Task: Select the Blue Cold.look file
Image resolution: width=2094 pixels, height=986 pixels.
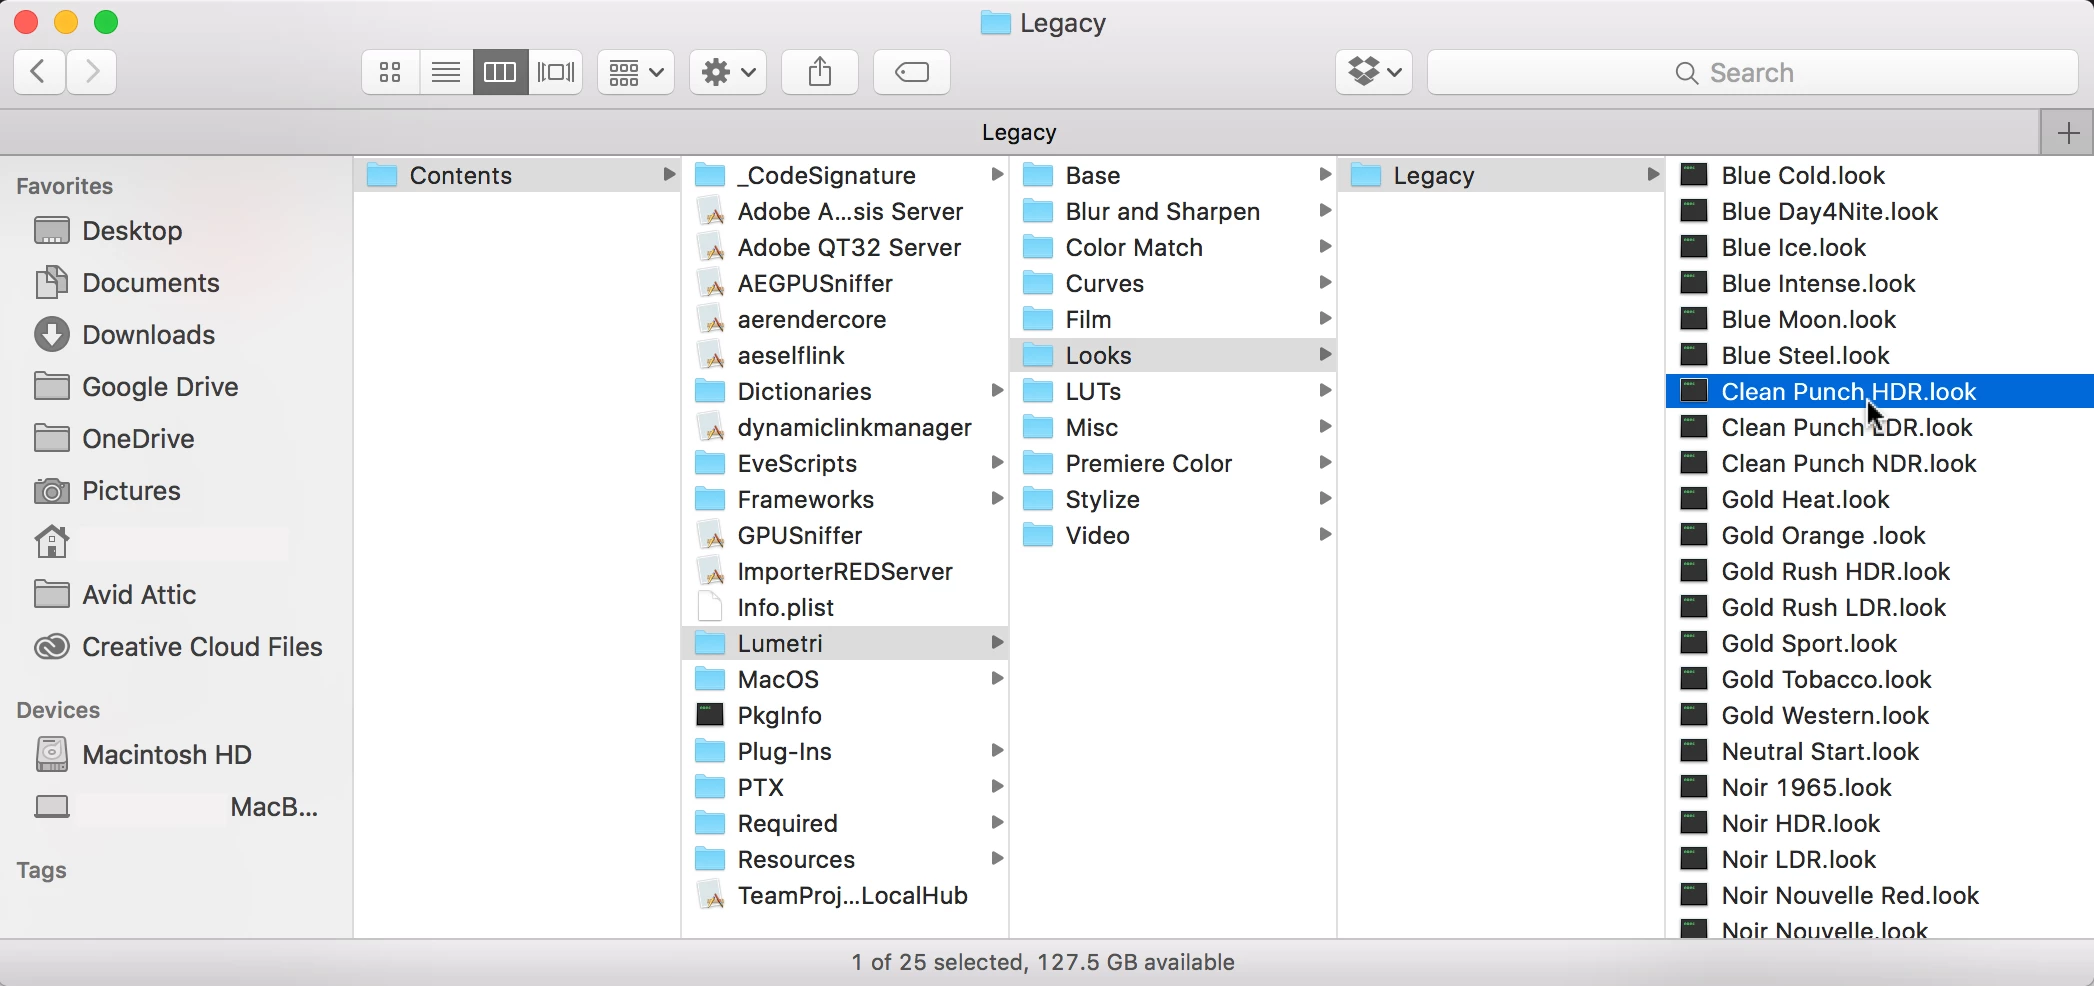Action: point(1880,175)
